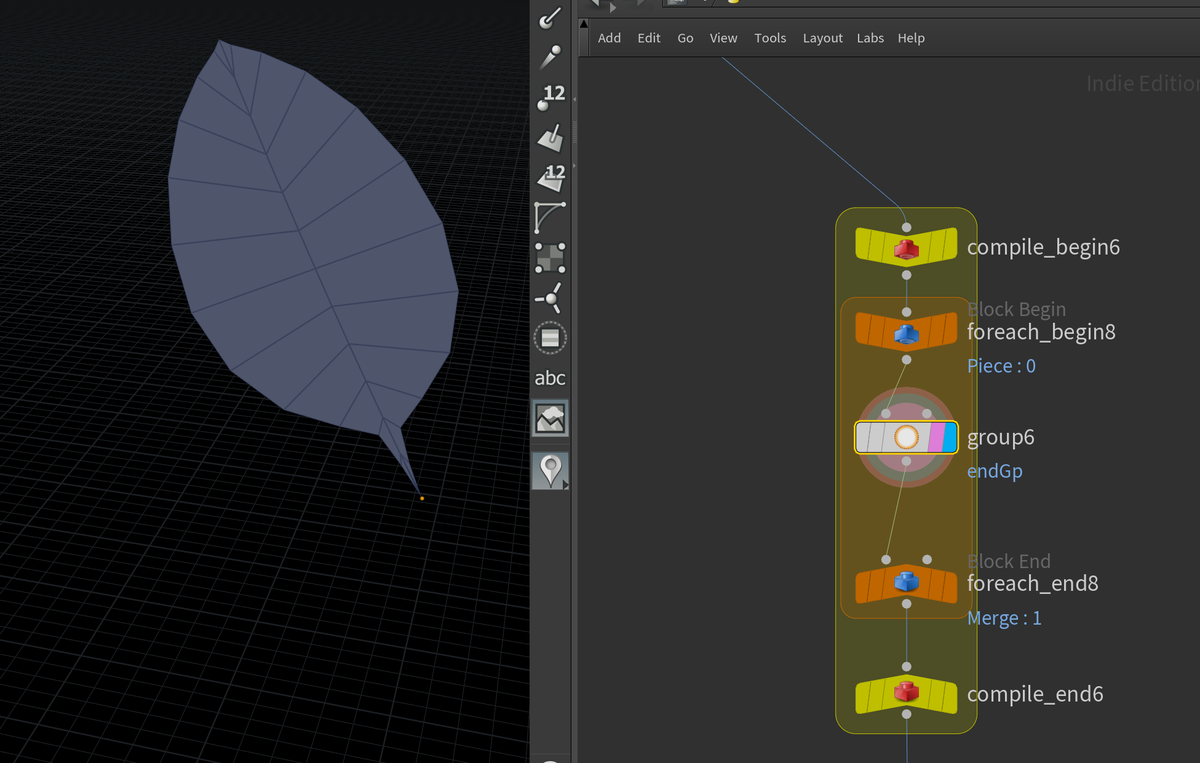Viewport: 1200px width, 763px height.
Task: Click first input connector of group6
Action: coord(886,413)
